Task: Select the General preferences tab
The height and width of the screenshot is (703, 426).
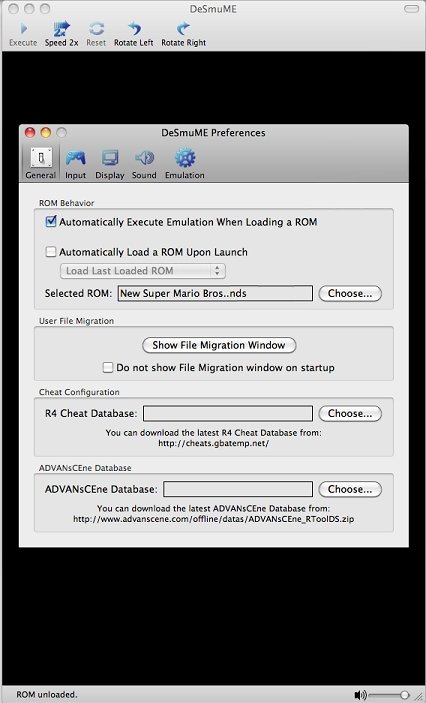Action: click(40, 164)
